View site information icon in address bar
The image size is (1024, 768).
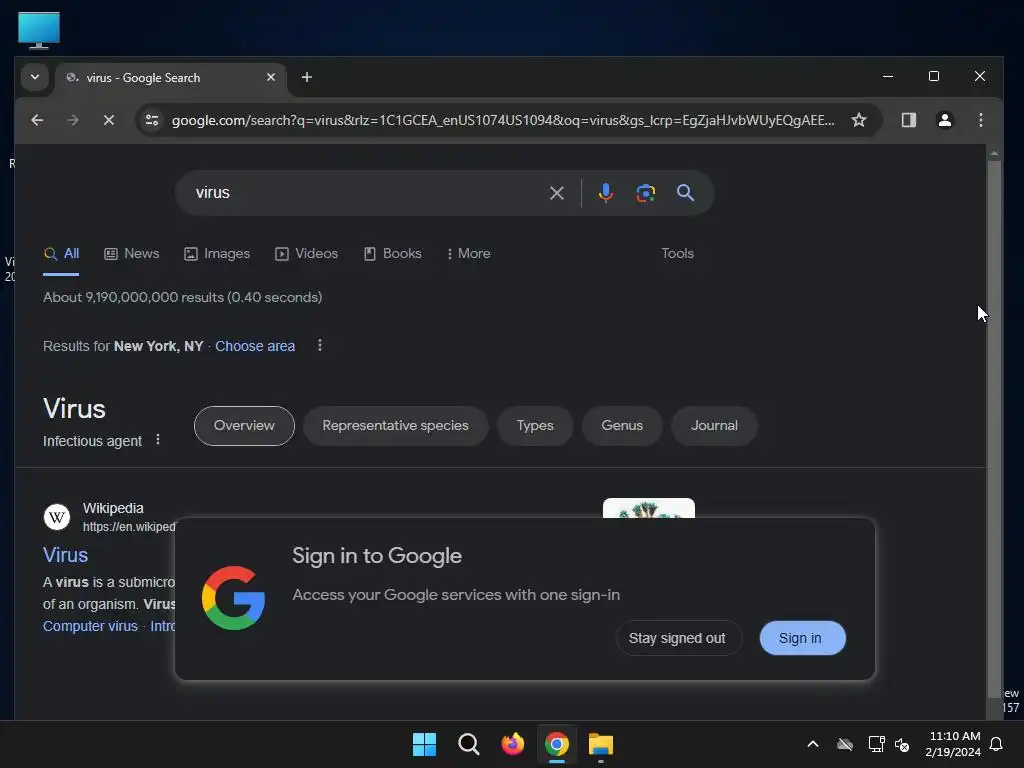click(152, 120)
